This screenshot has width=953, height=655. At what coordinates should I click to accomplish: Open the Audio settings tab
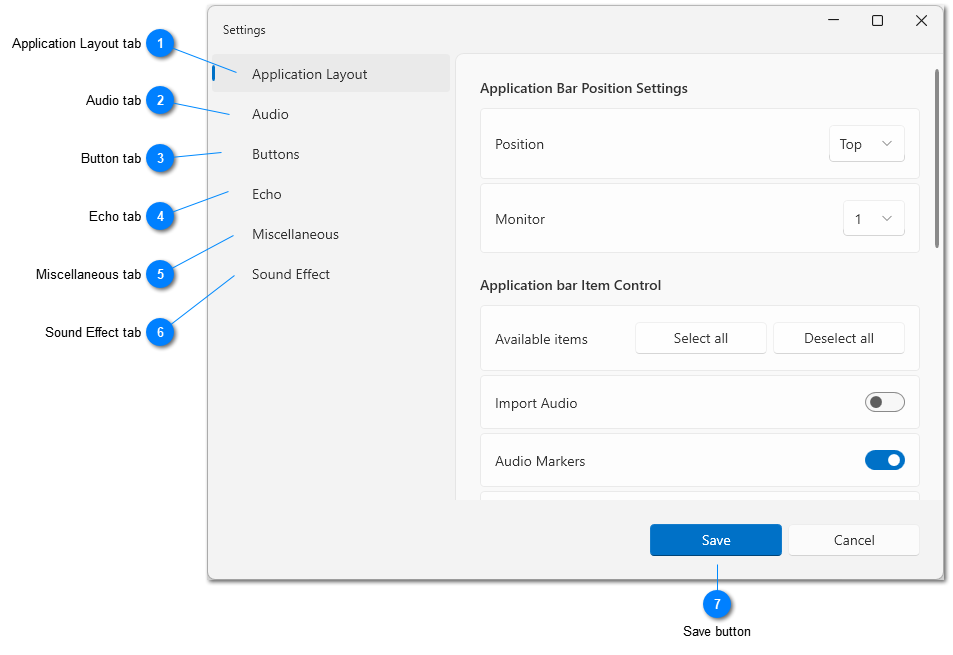[x=270, y=114]
